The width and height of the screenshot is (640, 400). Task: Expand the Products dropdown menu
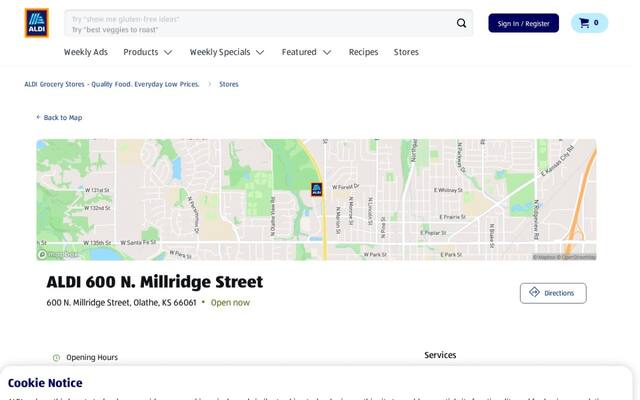(x=148, y=52)
